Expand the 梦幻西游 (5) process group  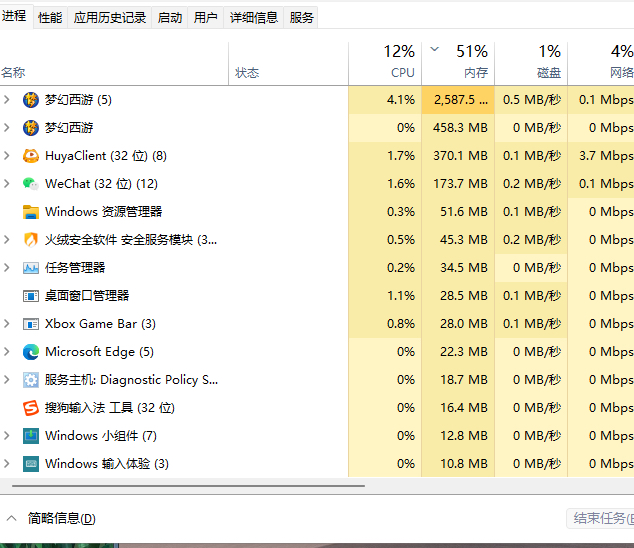(x=6, y=99)
